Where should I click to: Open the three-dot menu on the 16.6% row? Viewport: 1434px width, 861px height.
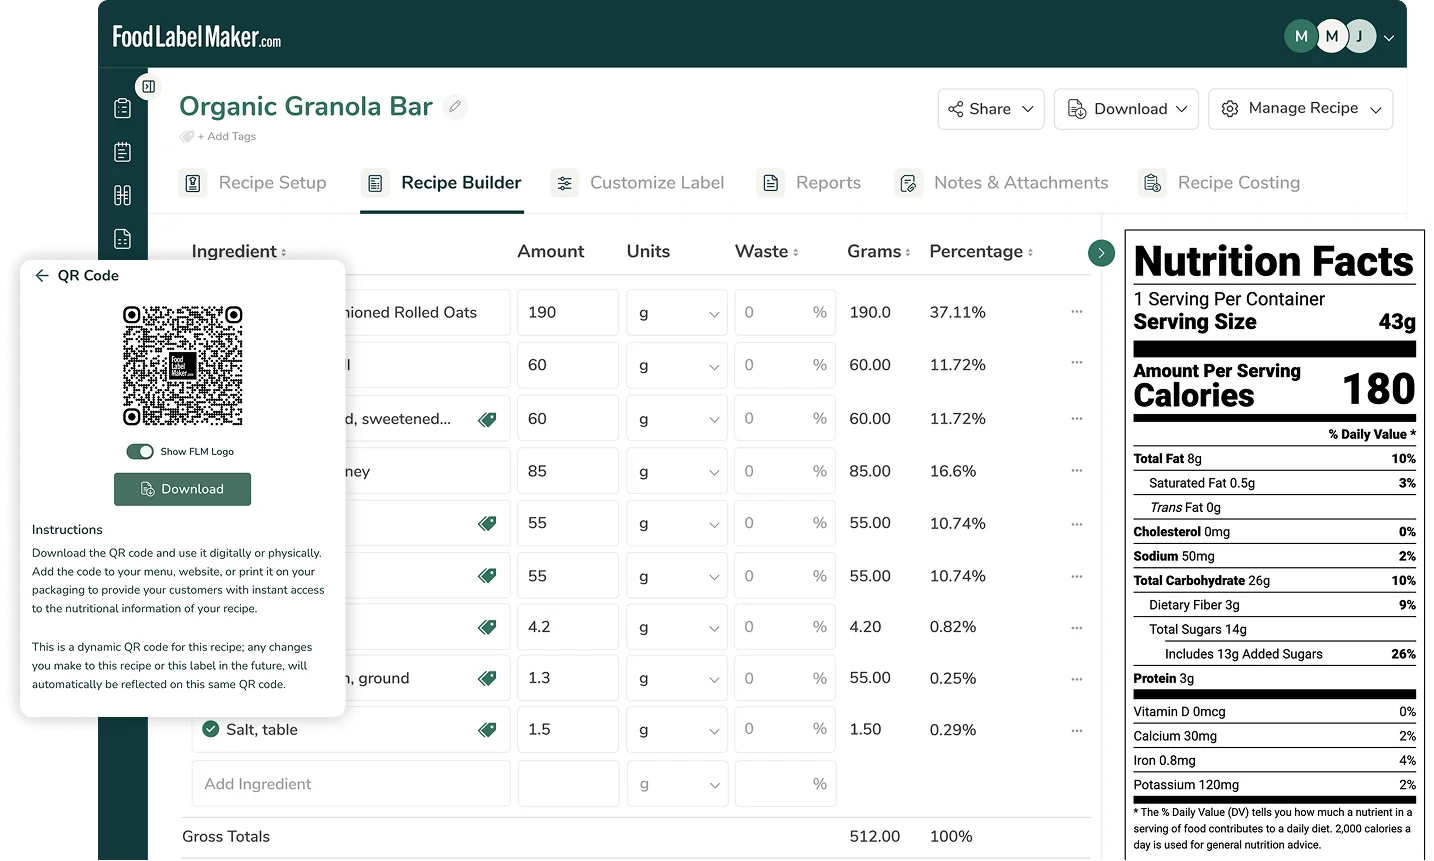coord(1077,470)
